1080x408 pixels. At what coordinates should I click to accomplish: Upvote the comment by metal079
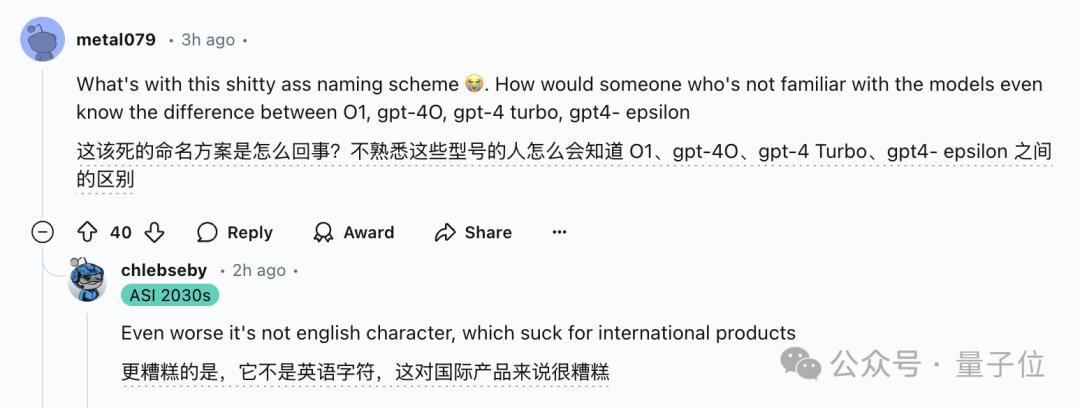click(87, 232)
